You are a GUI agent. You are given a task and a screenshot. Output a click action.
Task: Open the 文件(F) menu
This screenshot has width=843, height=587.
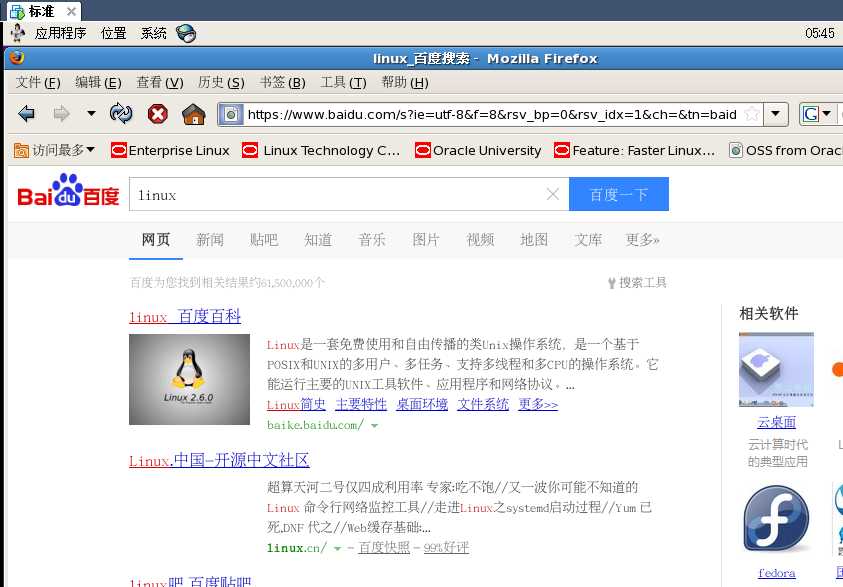point(38,82)
